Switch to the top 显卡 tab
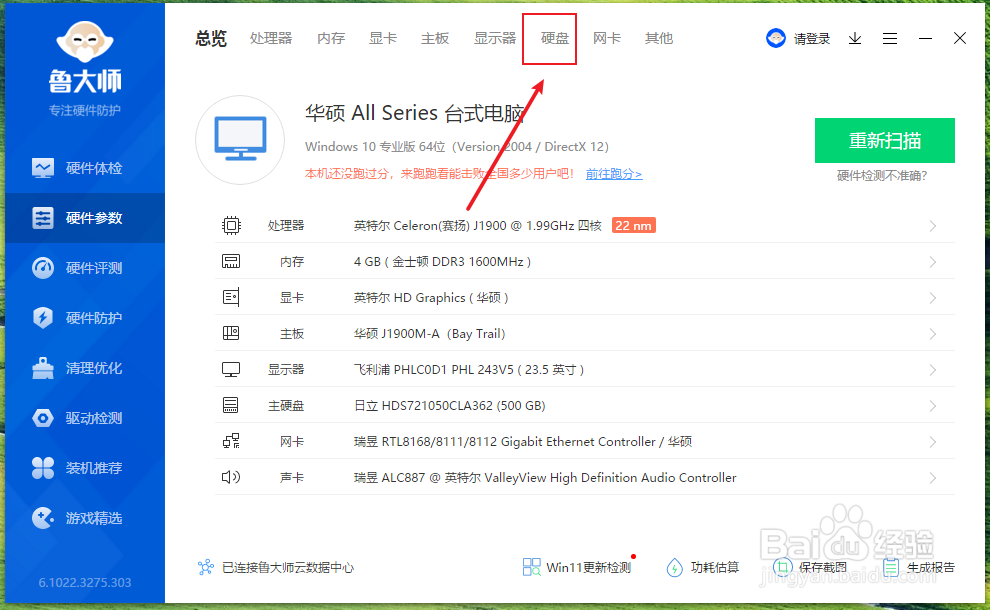 click(x=383, y=39)
